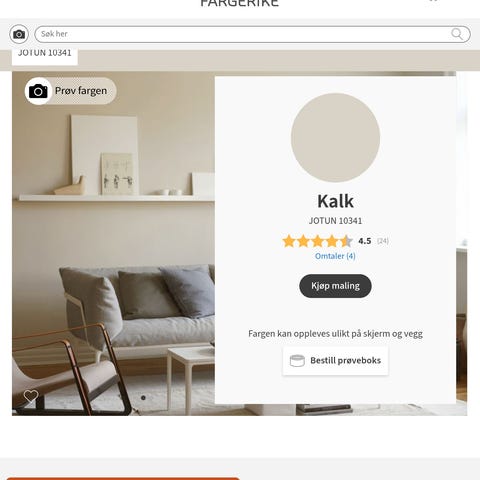
Task: Click the 'Kalk' color name heading
Action: (335, 201)
